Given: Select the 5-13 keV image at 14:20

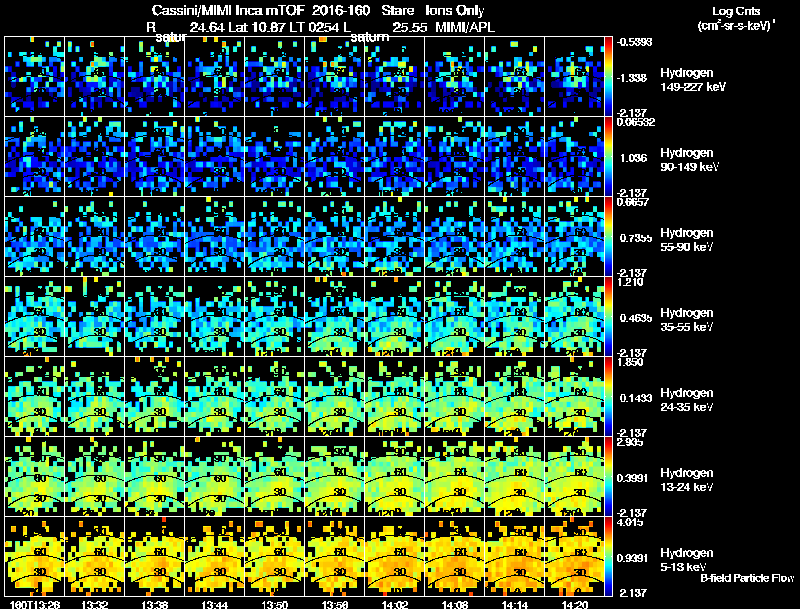Looking at the screenshot, I should [x=574, y=556].
